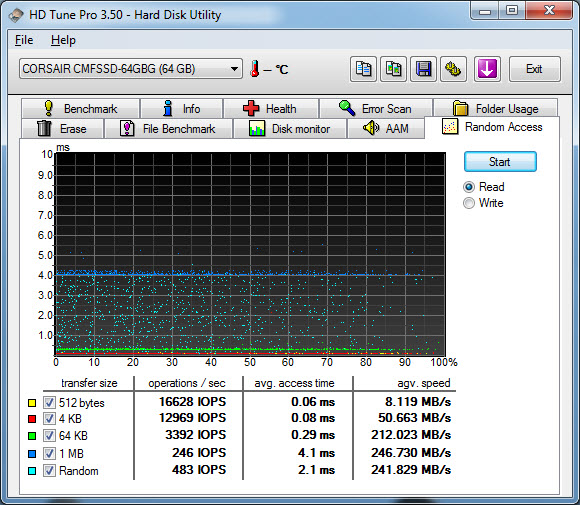Click the copy screenshot to clipboard icon
This screenshot has height=505, width=580.
click(393, 69)
